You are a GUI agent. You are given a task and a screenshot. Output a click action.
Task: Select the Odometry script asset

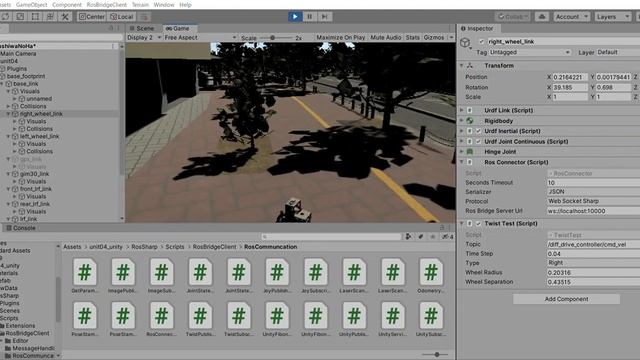[431, 276]
